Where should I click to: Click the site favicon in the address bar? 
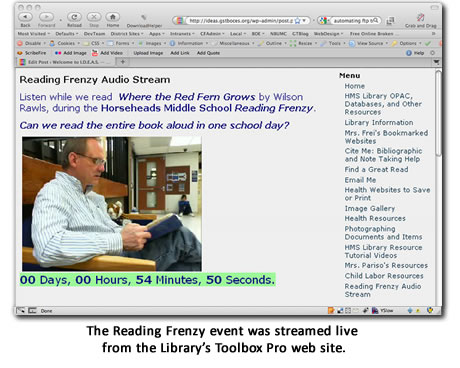pos(180,21)
